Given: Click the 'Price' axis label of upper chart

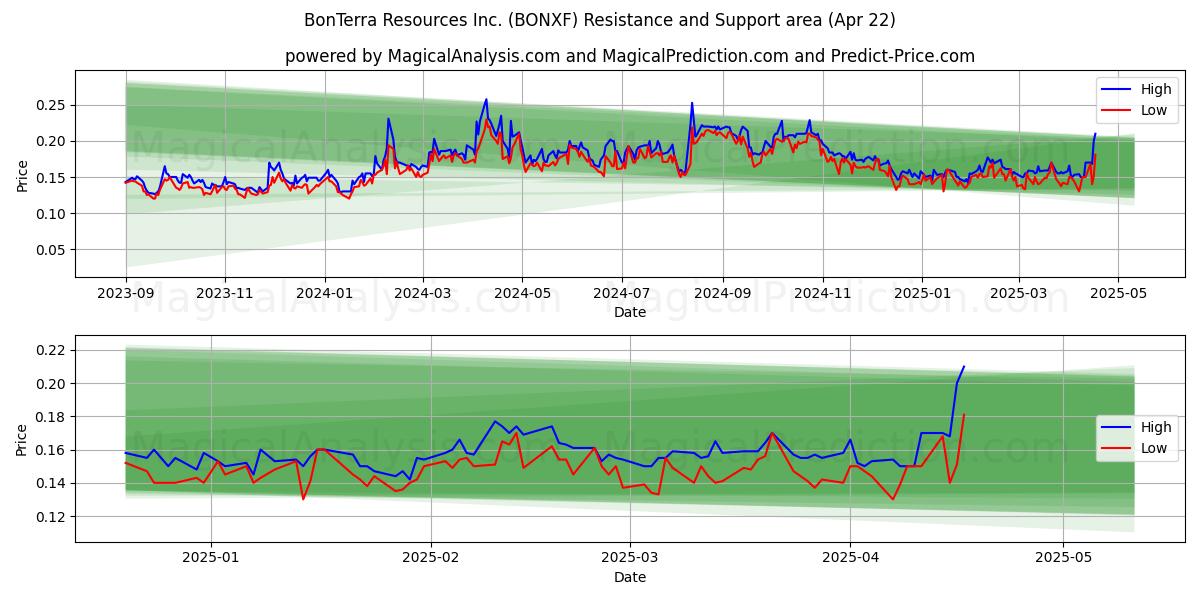Looking at the screenshot, I should pyautogui.click(x=22, y=176).
